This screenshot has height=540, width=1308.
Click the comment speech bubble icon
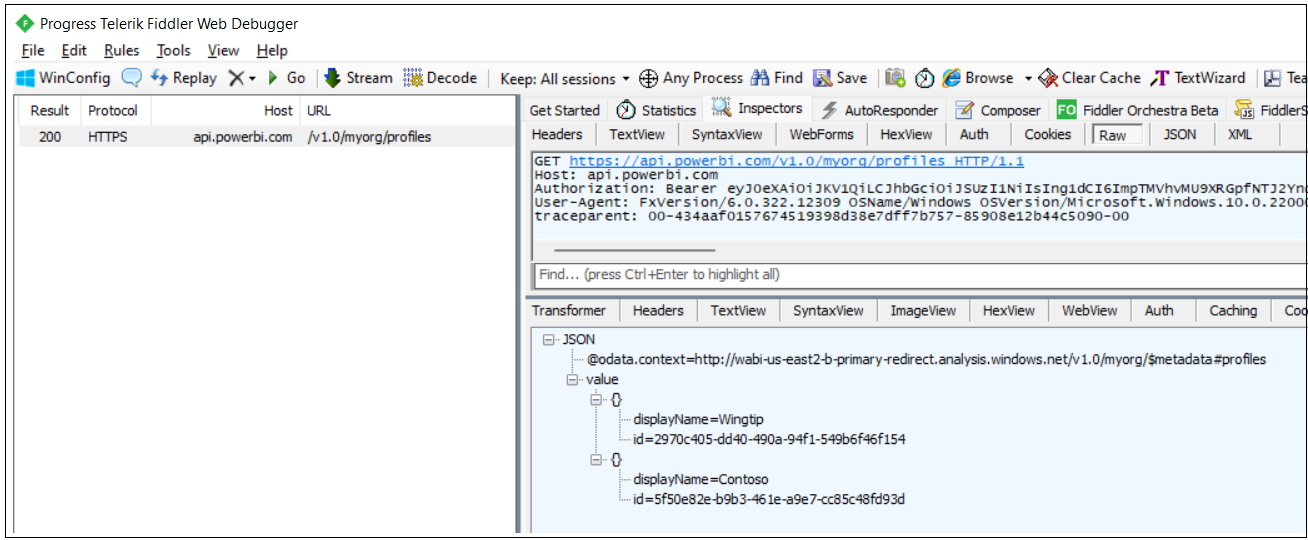pos(131,78)
